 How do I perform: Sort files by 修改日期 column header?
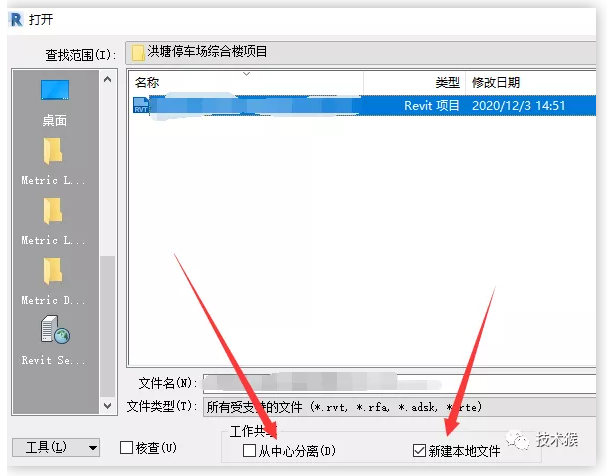pos(531,82)
